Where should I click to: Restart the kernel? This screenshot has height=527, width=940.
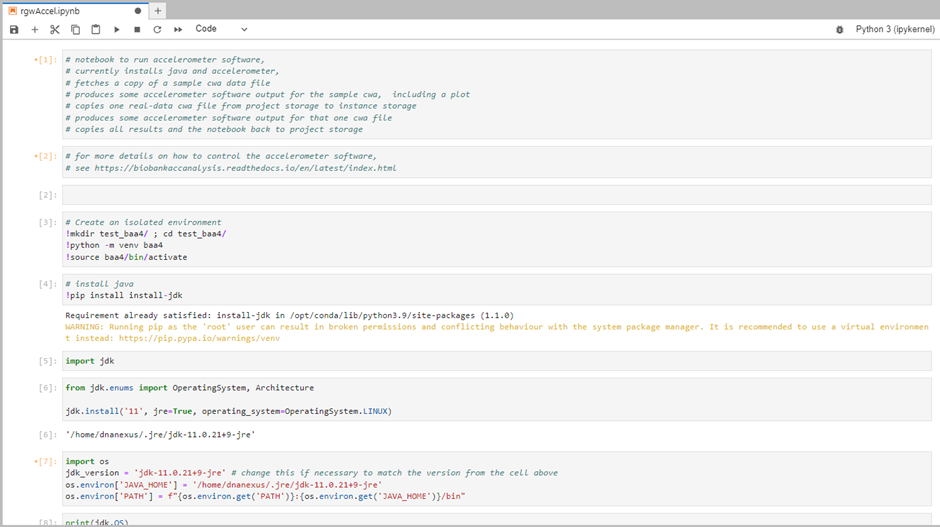coord(157,29)
